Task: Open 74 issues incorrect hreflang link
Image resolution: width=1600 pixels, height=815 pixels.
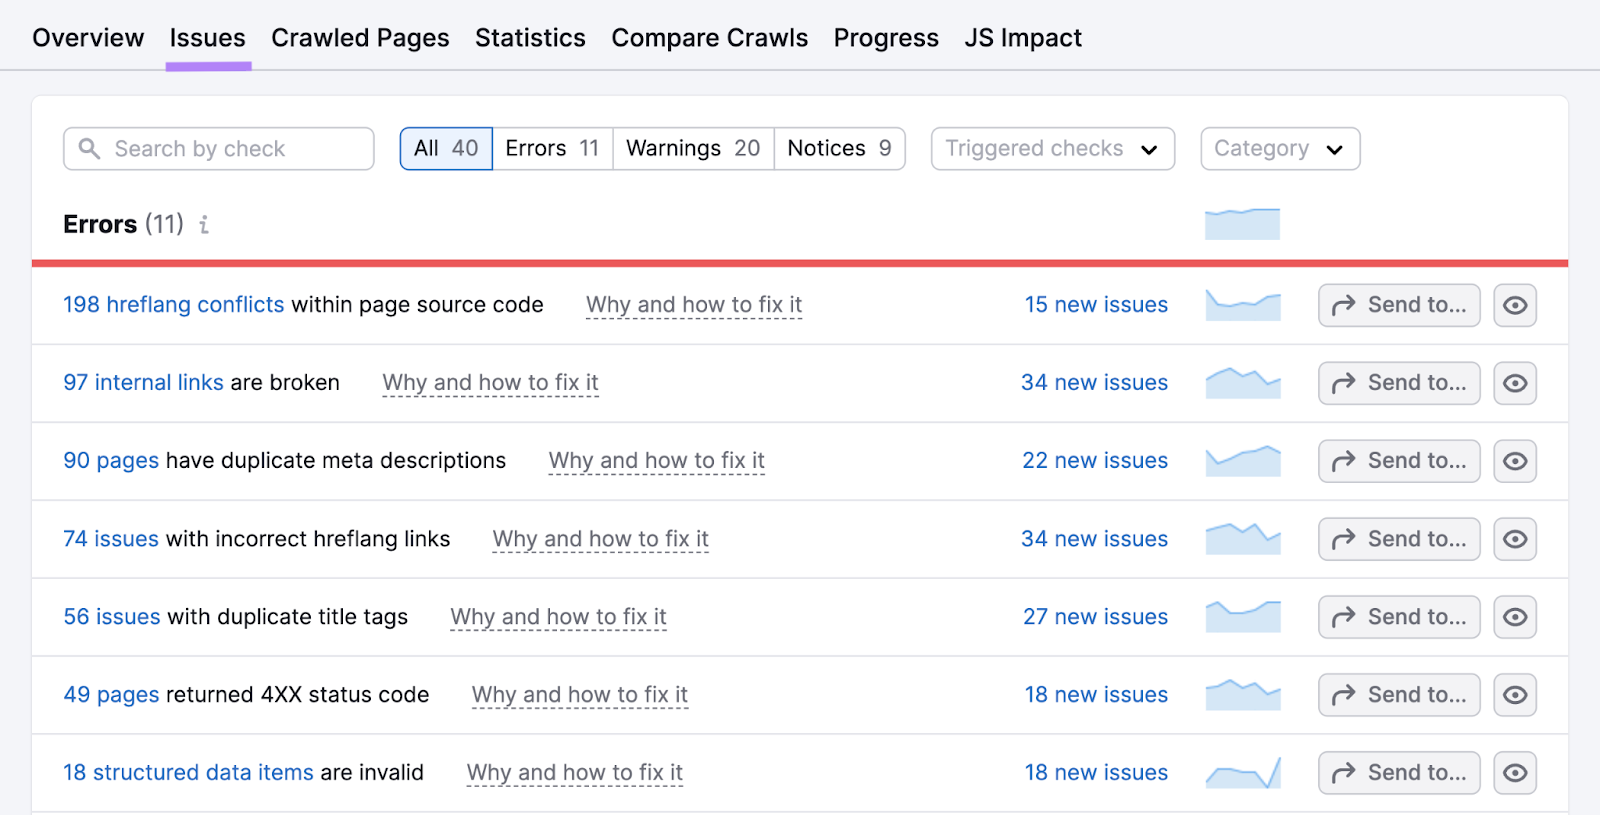Action: pos(111,539)
